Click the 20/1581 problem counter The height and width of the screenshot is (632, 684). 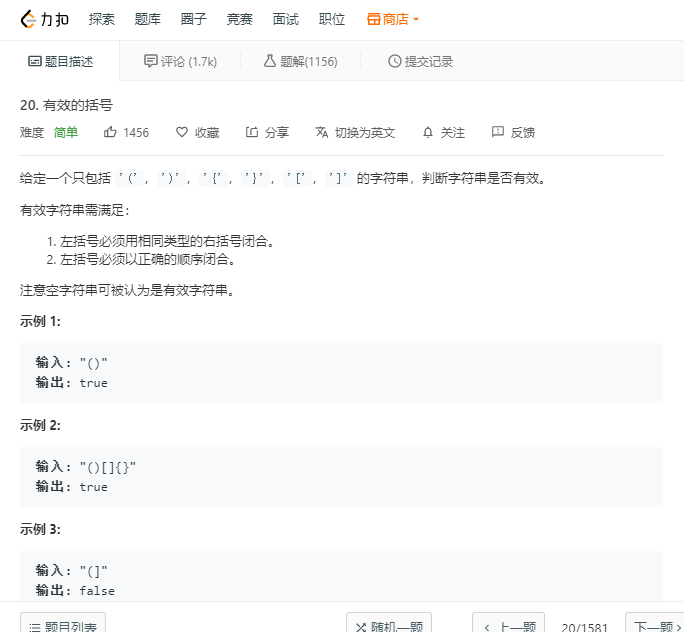point(584,627)
